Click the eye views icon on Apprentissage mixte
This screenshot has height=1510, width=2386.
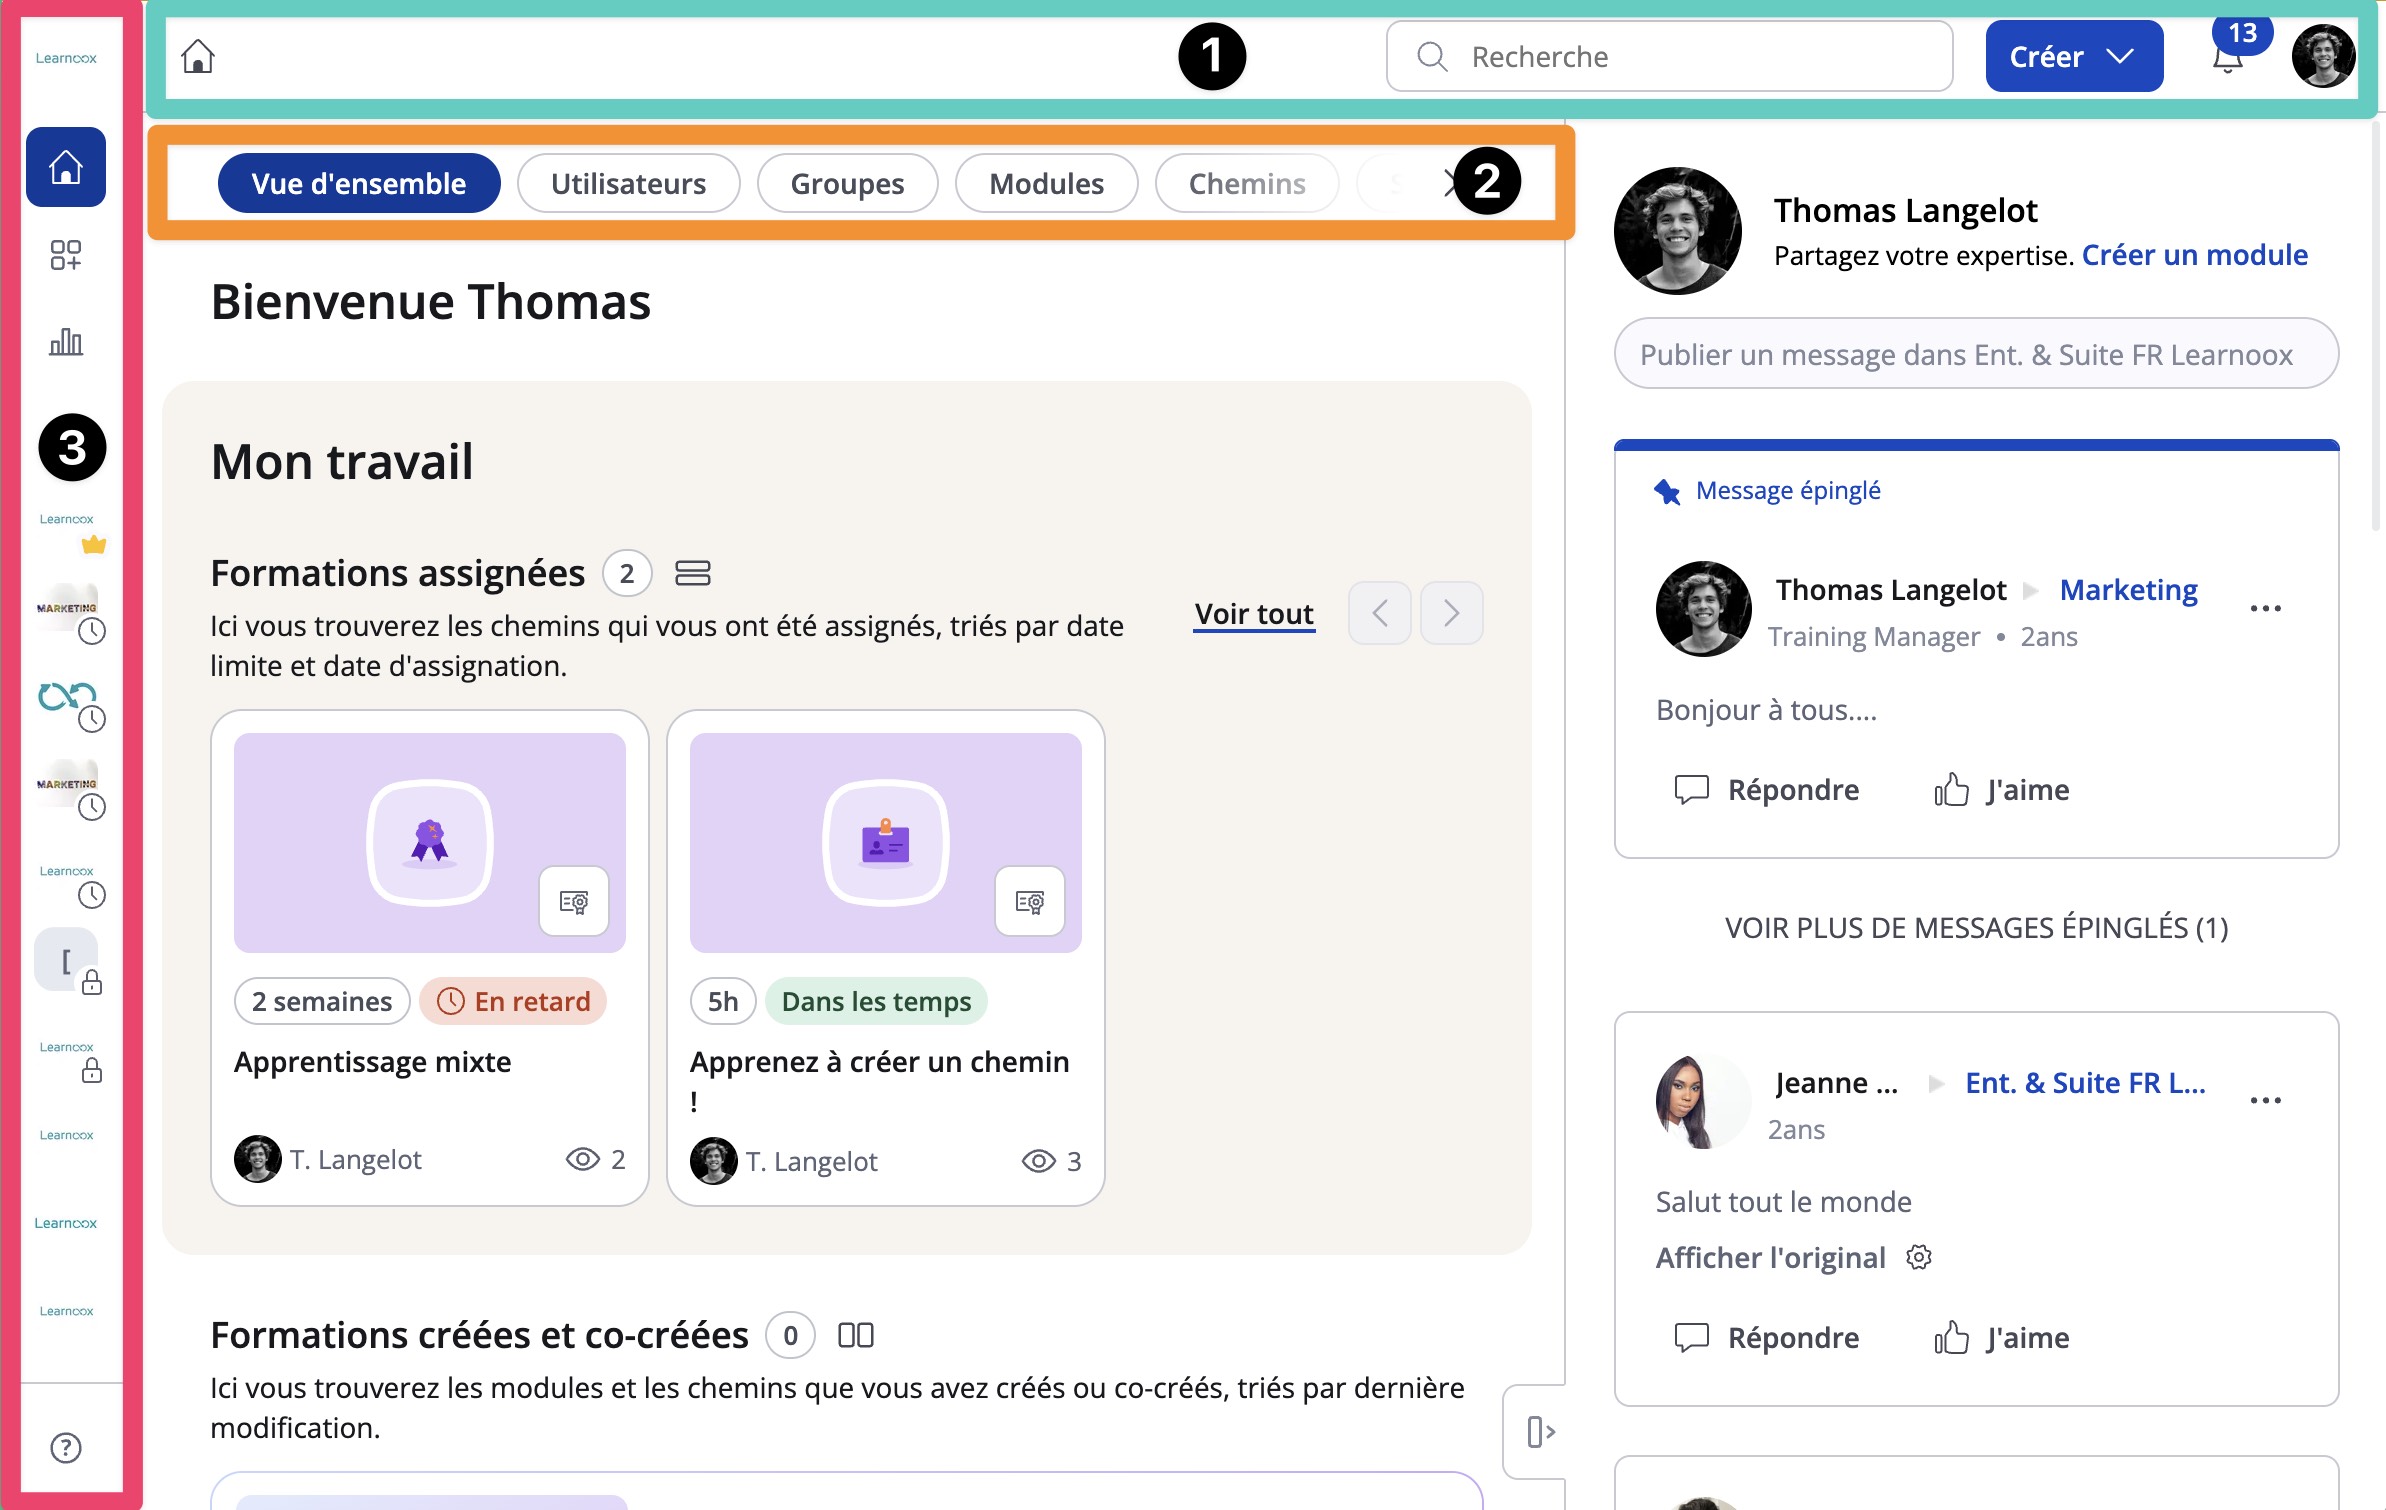pyautogui.click(x=583, y=1159)
